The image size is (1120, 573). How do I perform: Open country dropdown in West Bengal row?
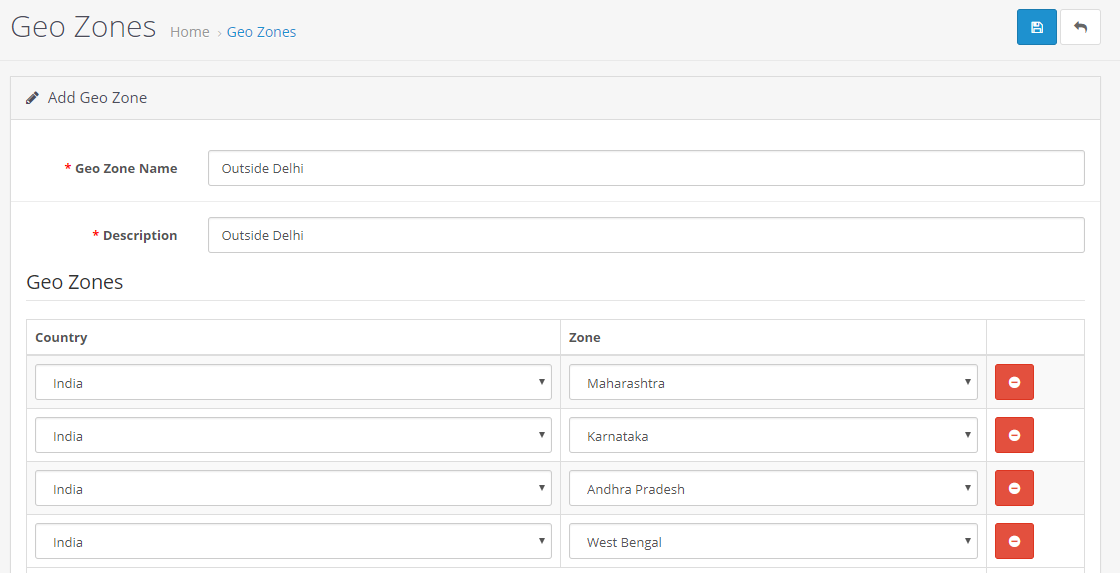(x=293, y=541)
